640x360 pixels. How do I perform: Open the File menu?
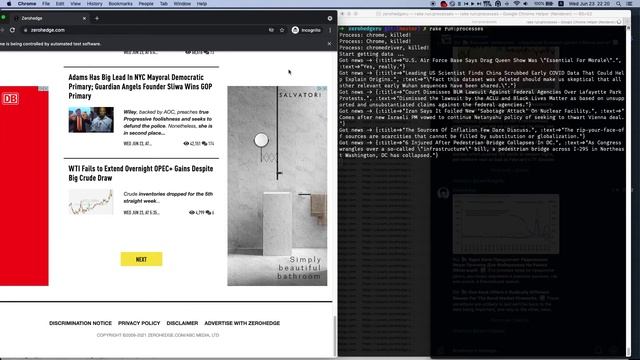coord(46,4)
